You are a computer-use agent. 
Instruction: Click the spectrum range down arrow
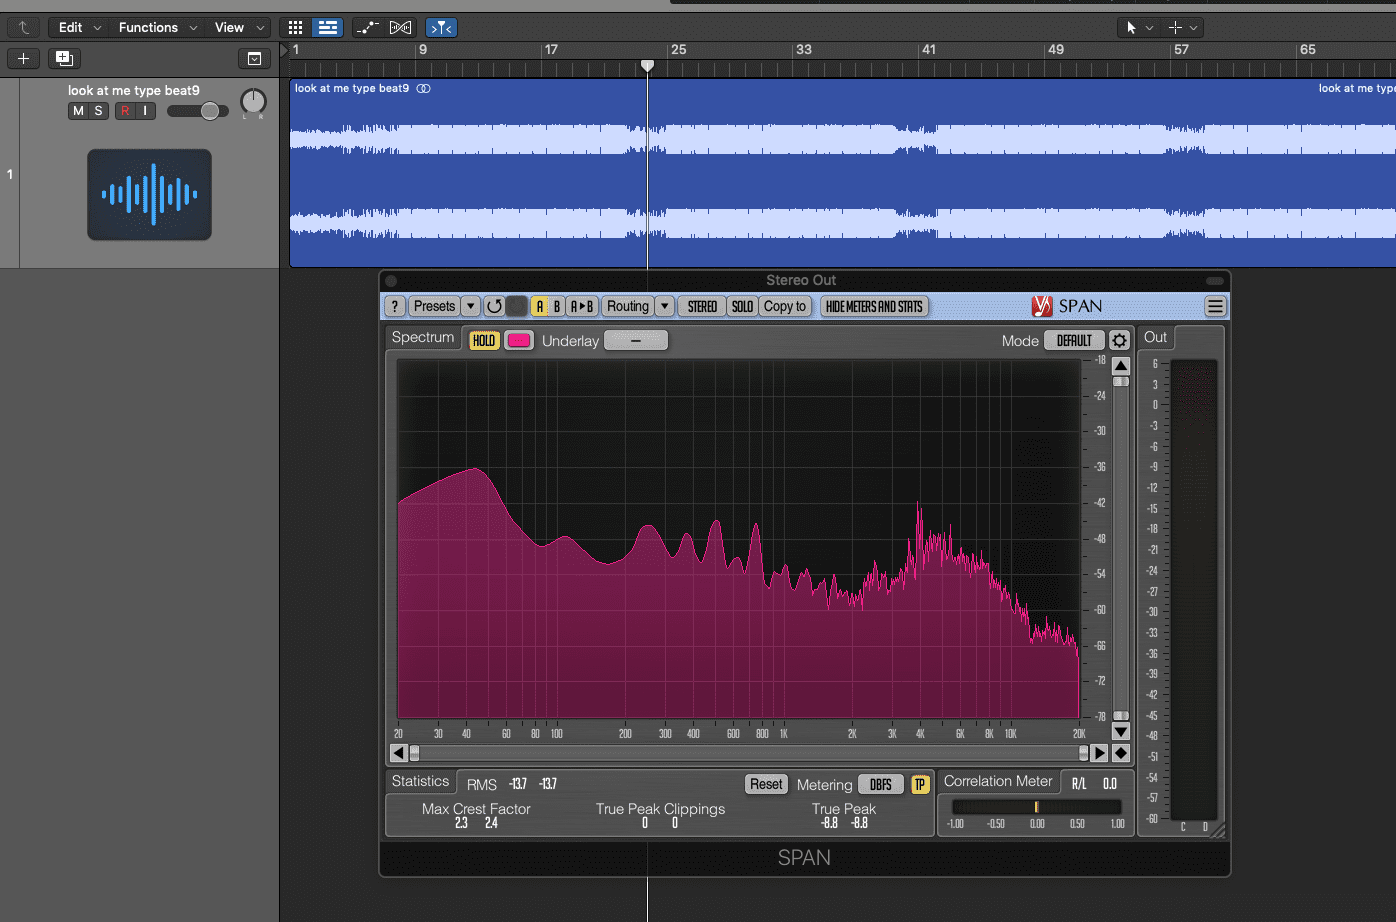coord(1121,732)
